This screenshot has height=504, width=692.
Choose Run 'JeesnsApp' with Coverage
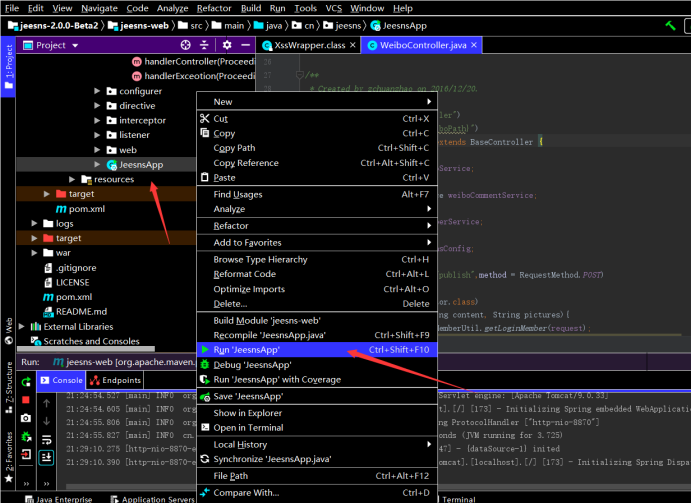pyautogui.click(x=317, y=380)
